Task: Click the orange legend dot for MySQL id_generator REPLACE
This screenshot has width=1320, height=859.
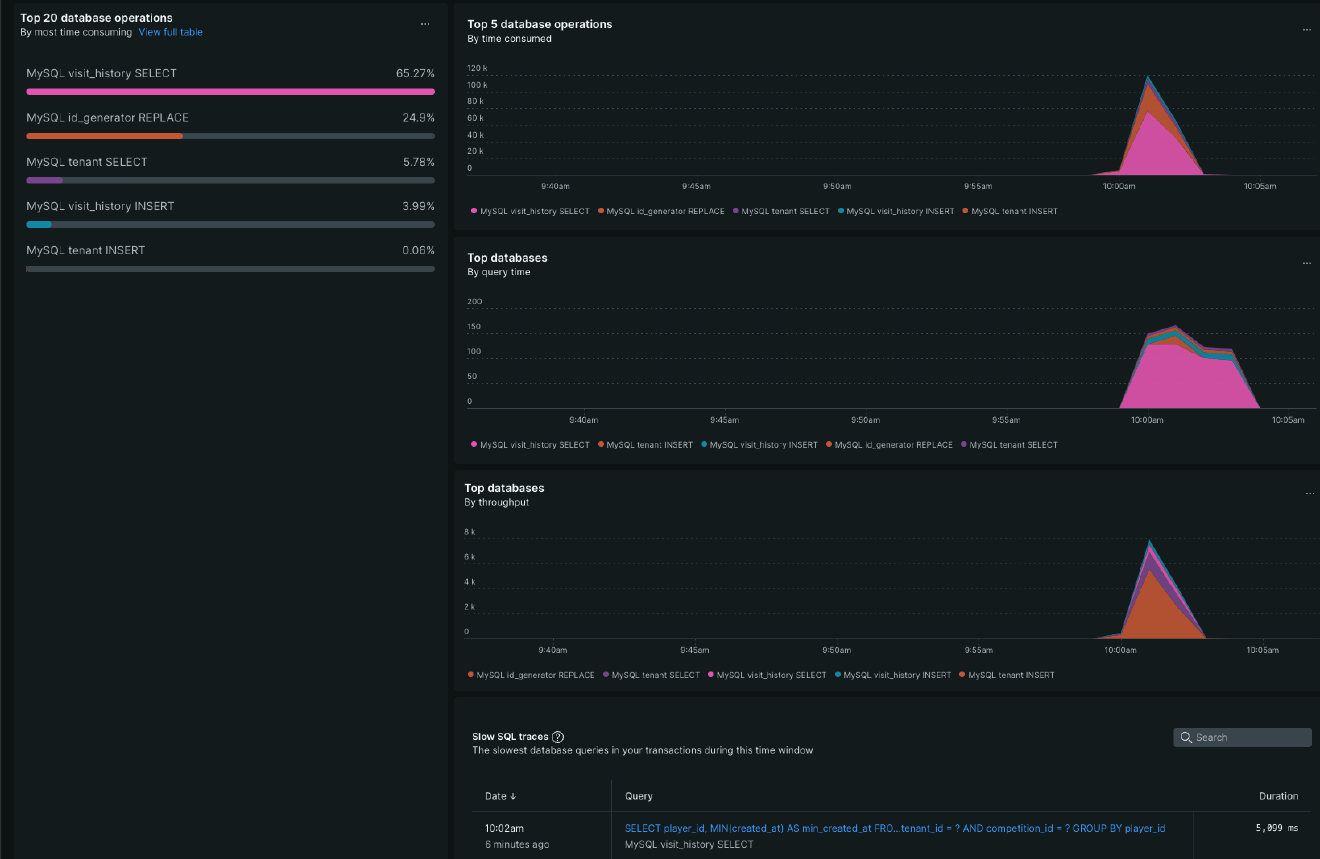Action: (x=602, y=211)
